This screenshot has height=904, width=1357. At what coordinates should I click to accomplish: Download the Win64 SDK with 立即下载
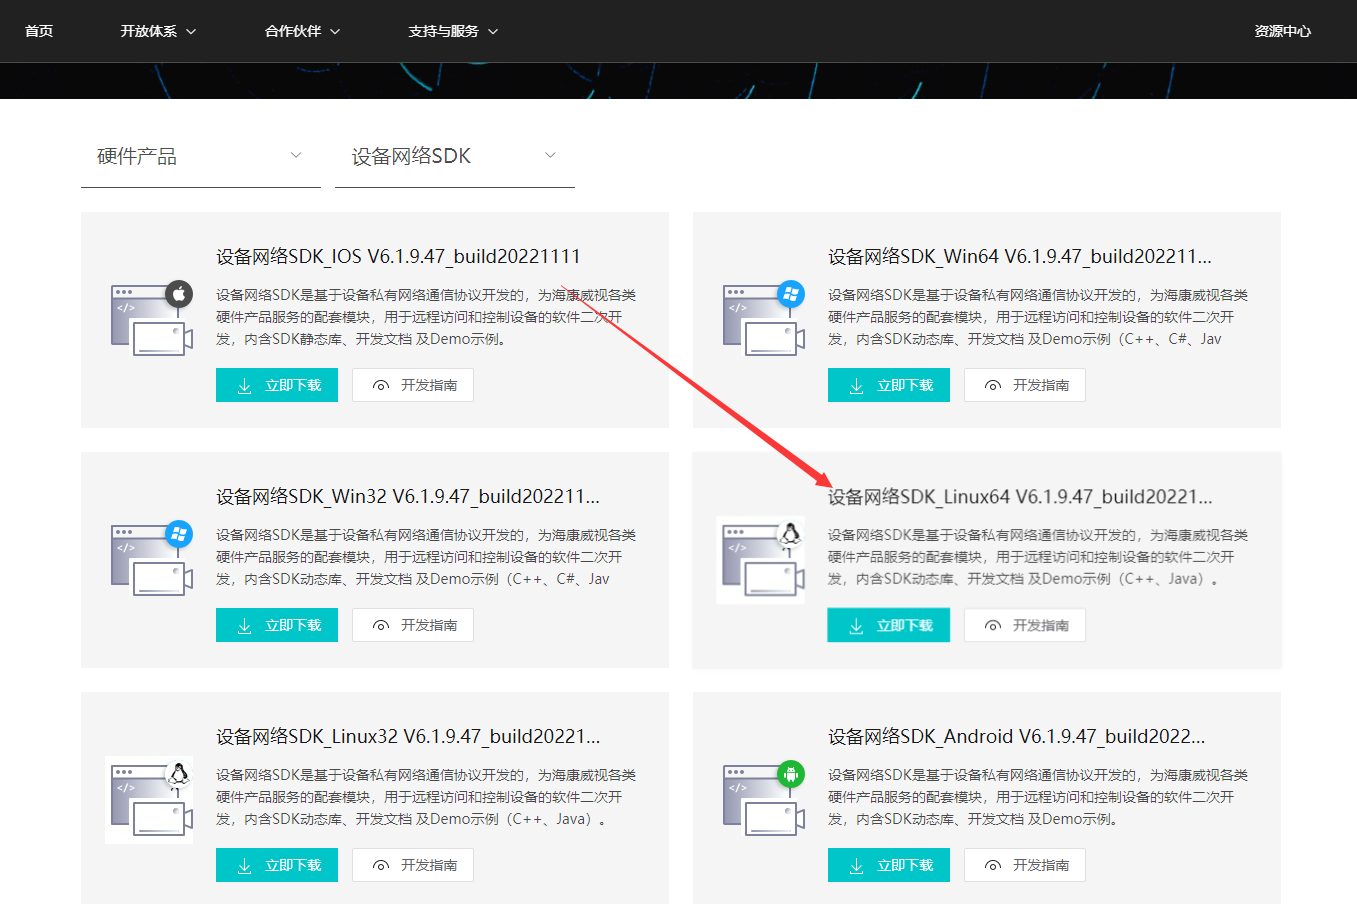tap(889, 385)
